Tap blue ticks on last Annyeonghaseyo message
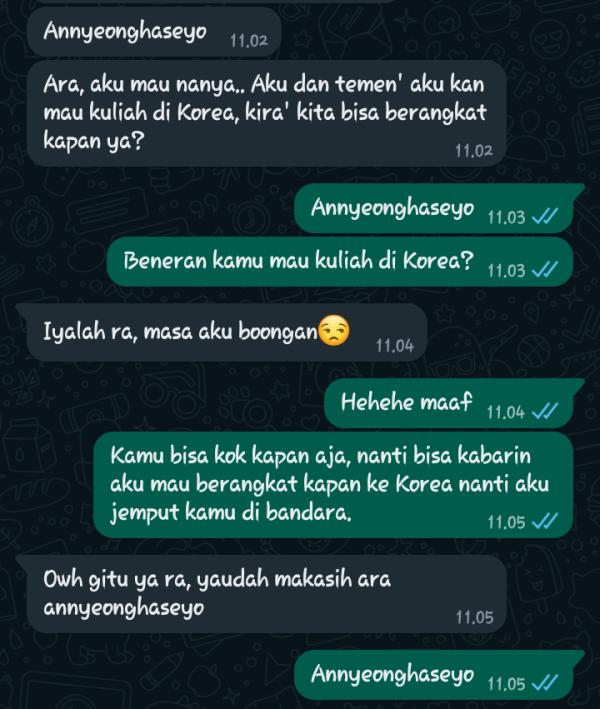This screenshot has width=600, height=709. [545, 683]
